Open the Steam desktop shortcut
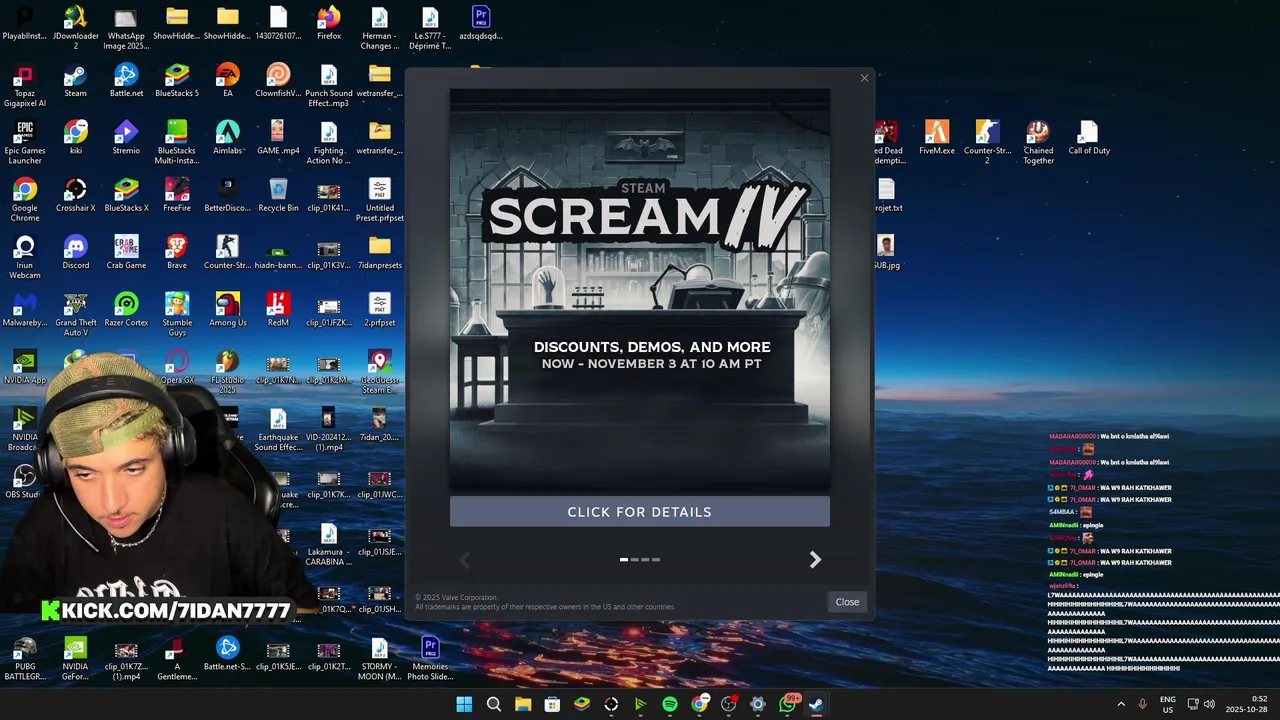This screenshot has height=720, width=1280. click(x=75, y=81)
